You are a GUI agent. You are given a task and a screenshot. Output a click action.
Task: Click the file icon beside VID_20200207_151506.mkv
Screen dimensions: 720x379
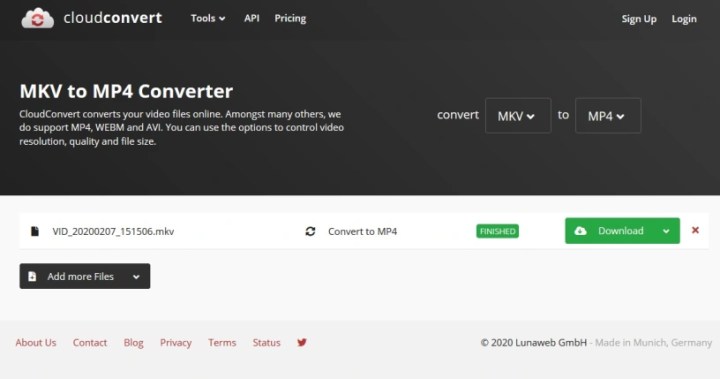[x=34, y=231]
